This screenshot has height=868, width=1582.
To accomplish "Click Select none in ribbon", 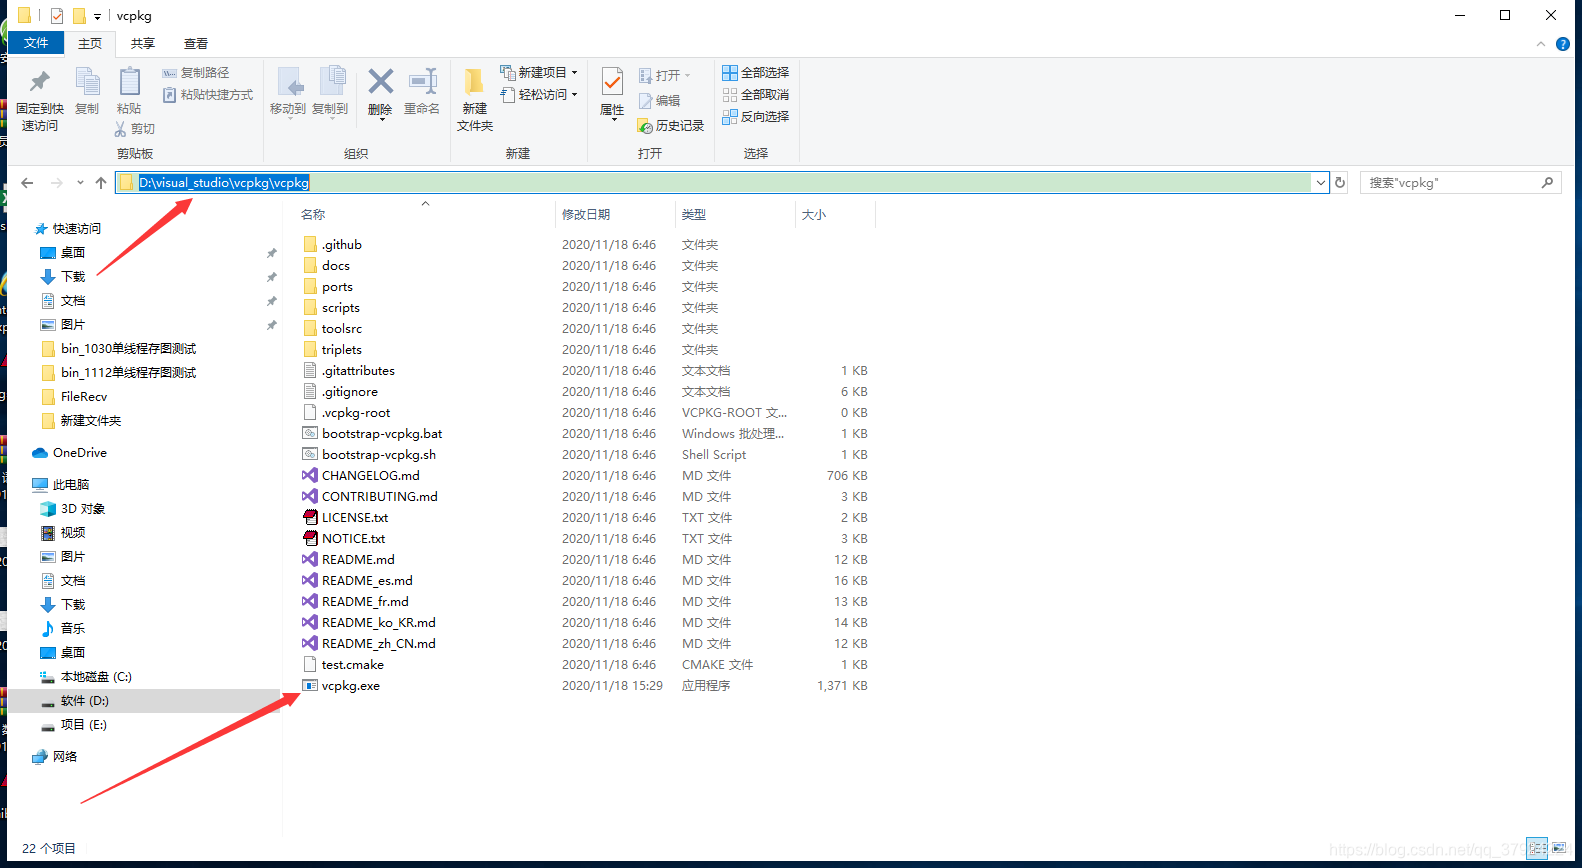I will click(x=756, y=94).
